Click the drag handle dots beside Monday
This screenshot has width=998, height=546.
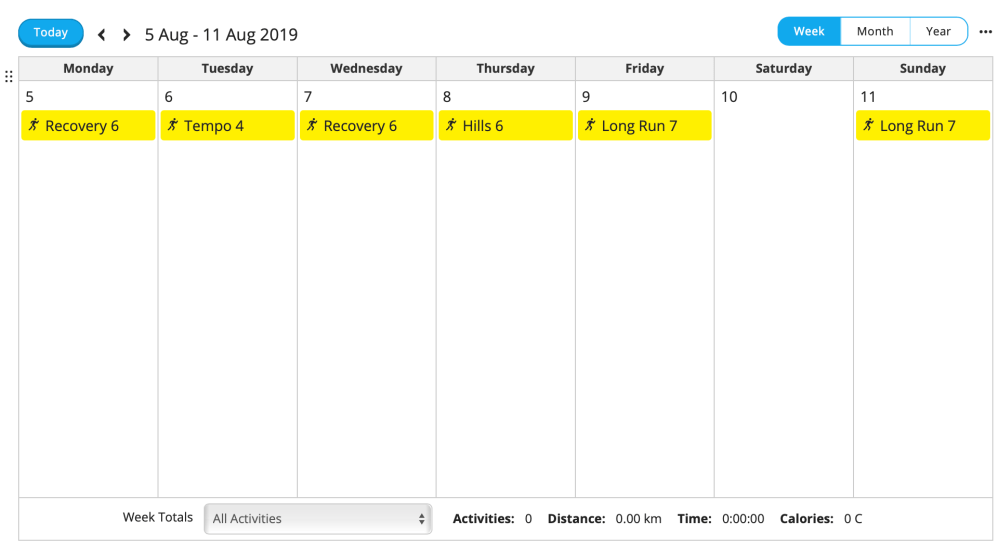click(x=9, y=76)
